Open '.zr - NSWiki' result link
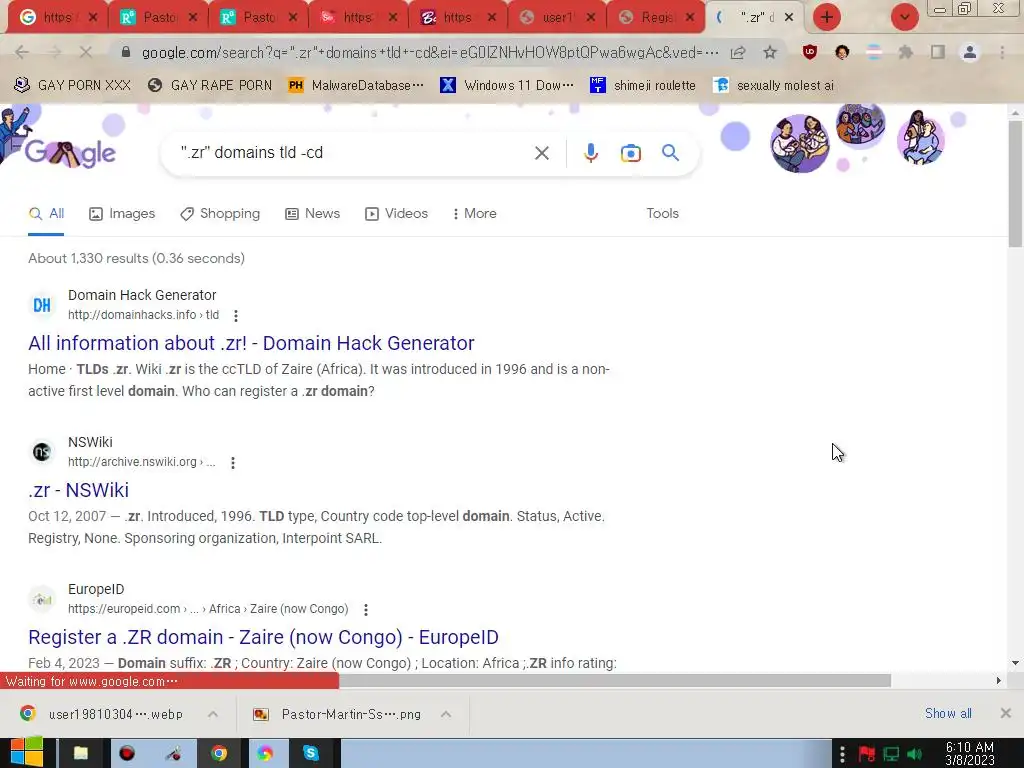The height and width of the screenshot is (768, 1024). (x=78, y=490)
